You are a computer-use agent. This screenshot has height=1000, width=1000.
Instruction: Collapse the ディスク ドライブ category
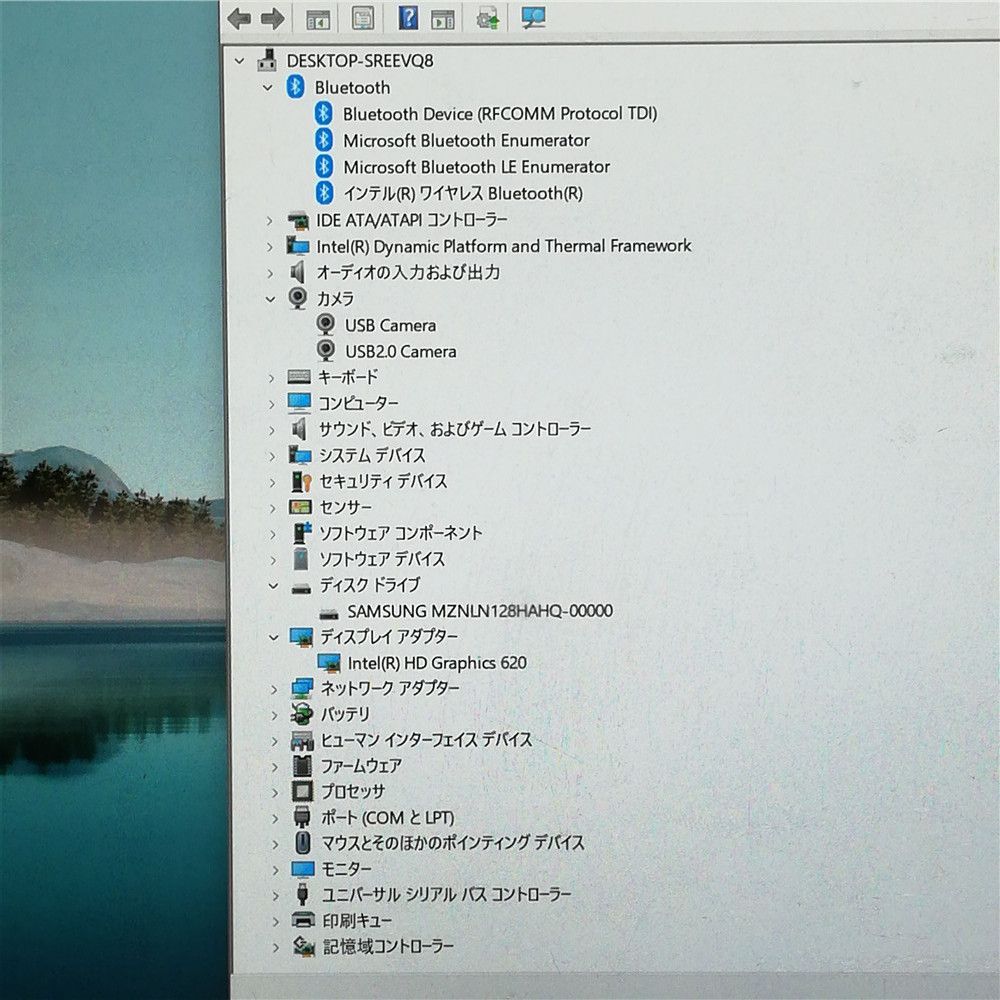[271, 585]
